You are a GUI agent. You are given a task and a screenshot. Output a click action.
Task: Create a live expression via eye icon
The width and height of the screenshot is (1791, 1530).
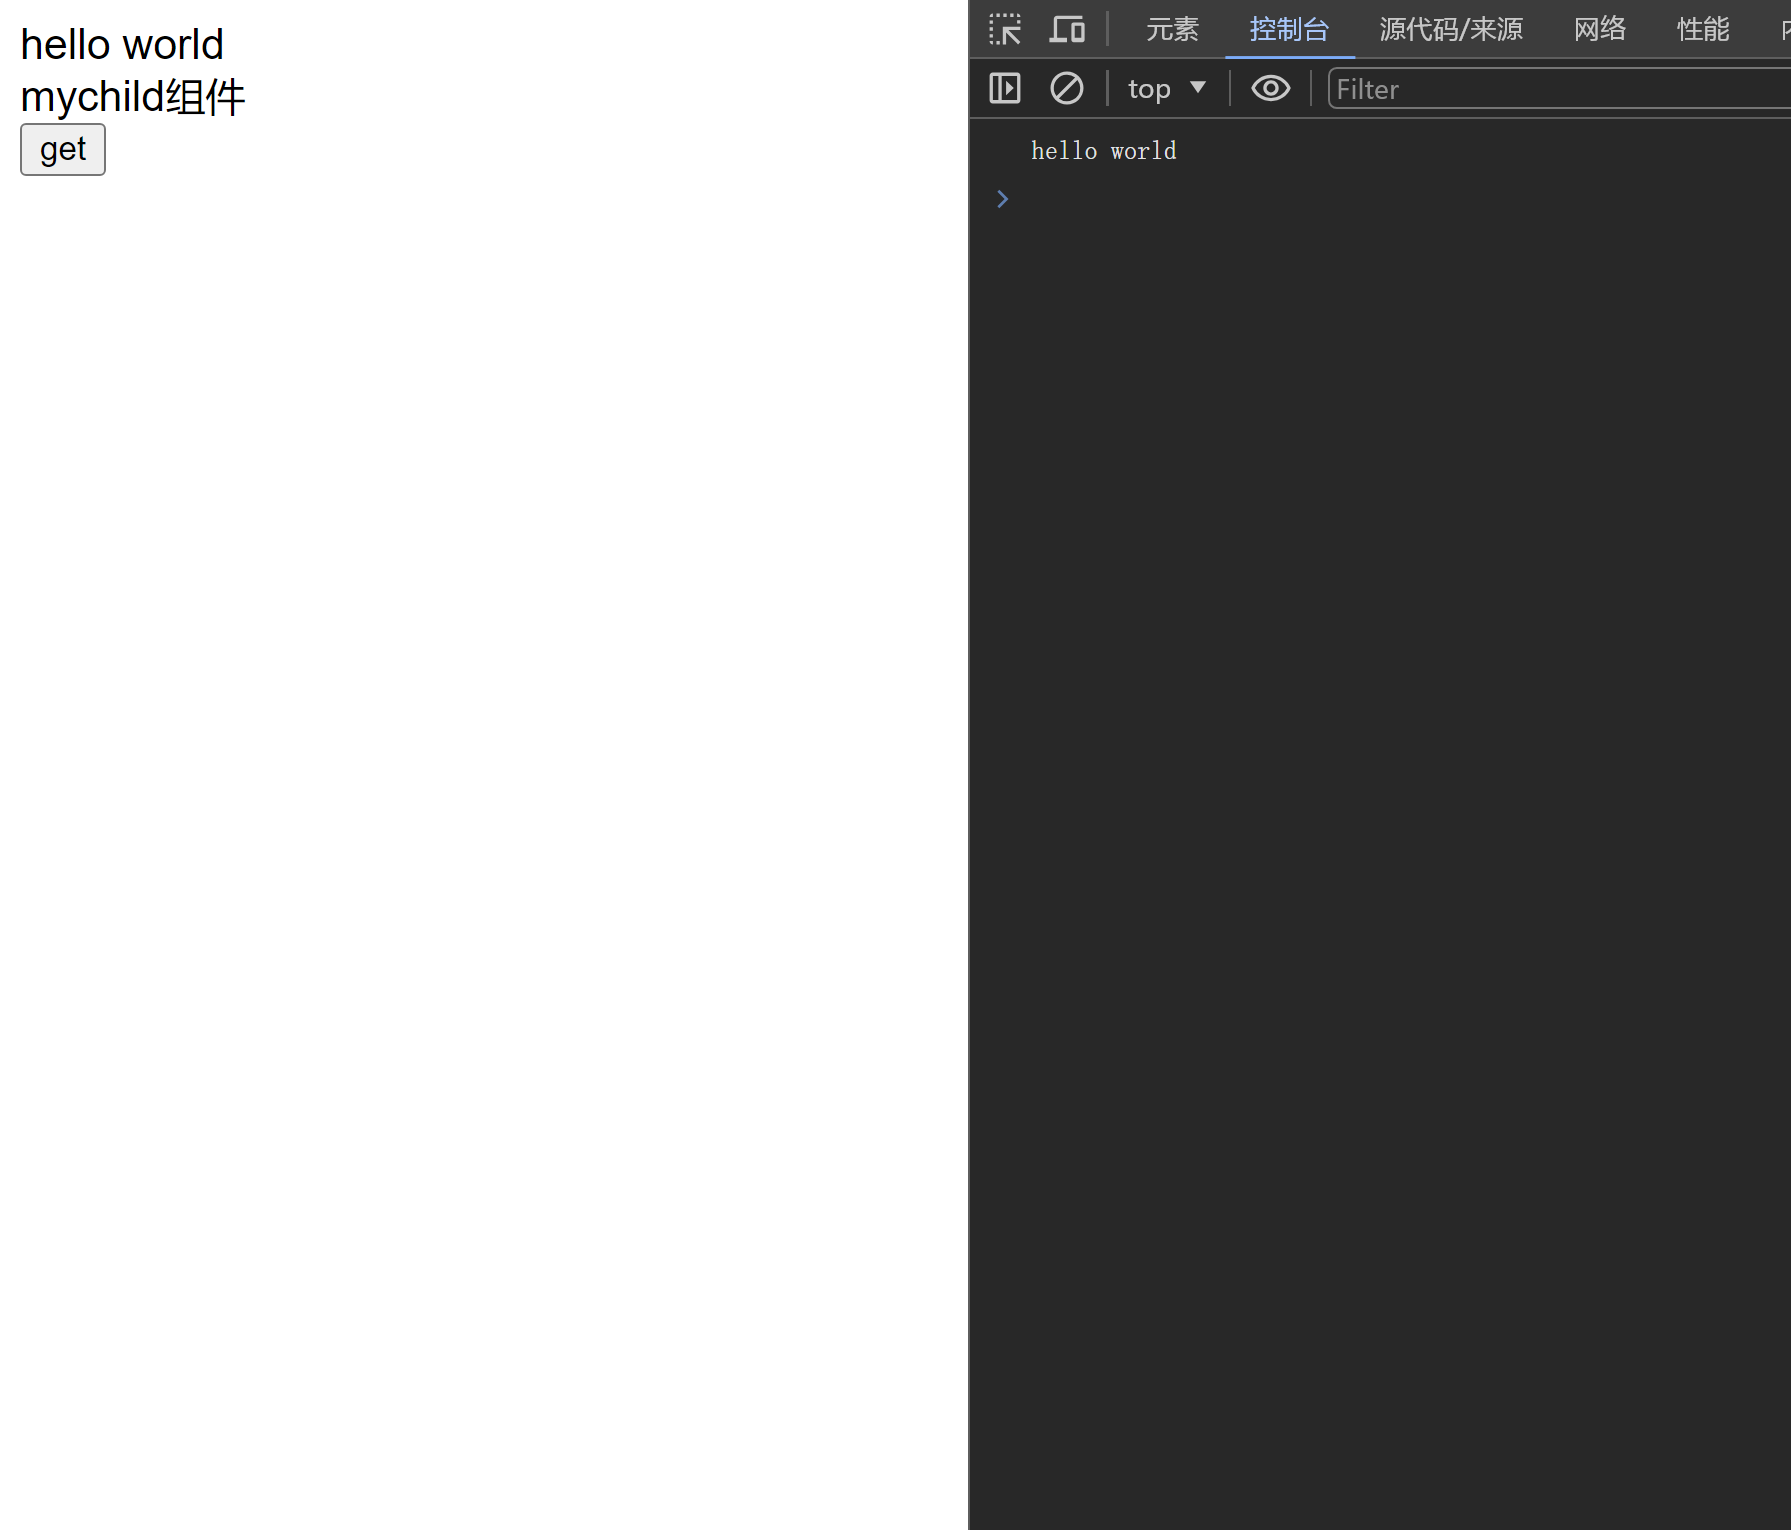pyautogui.click(x=1270, y=89)
